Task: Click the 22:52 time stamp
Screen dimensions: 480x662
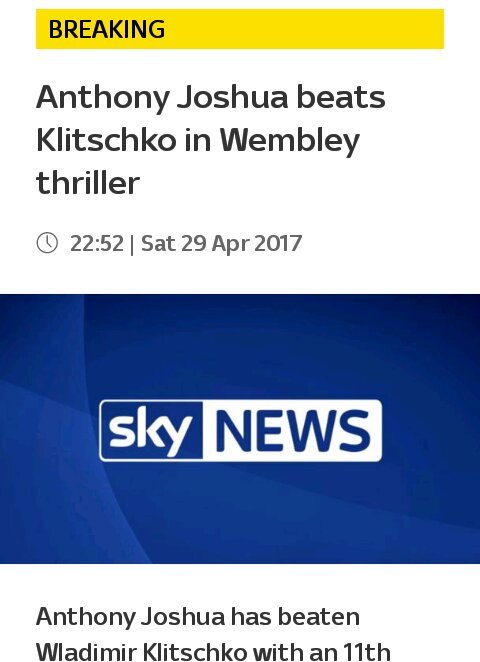Action: pyautogui.click(x=97, y=243)
